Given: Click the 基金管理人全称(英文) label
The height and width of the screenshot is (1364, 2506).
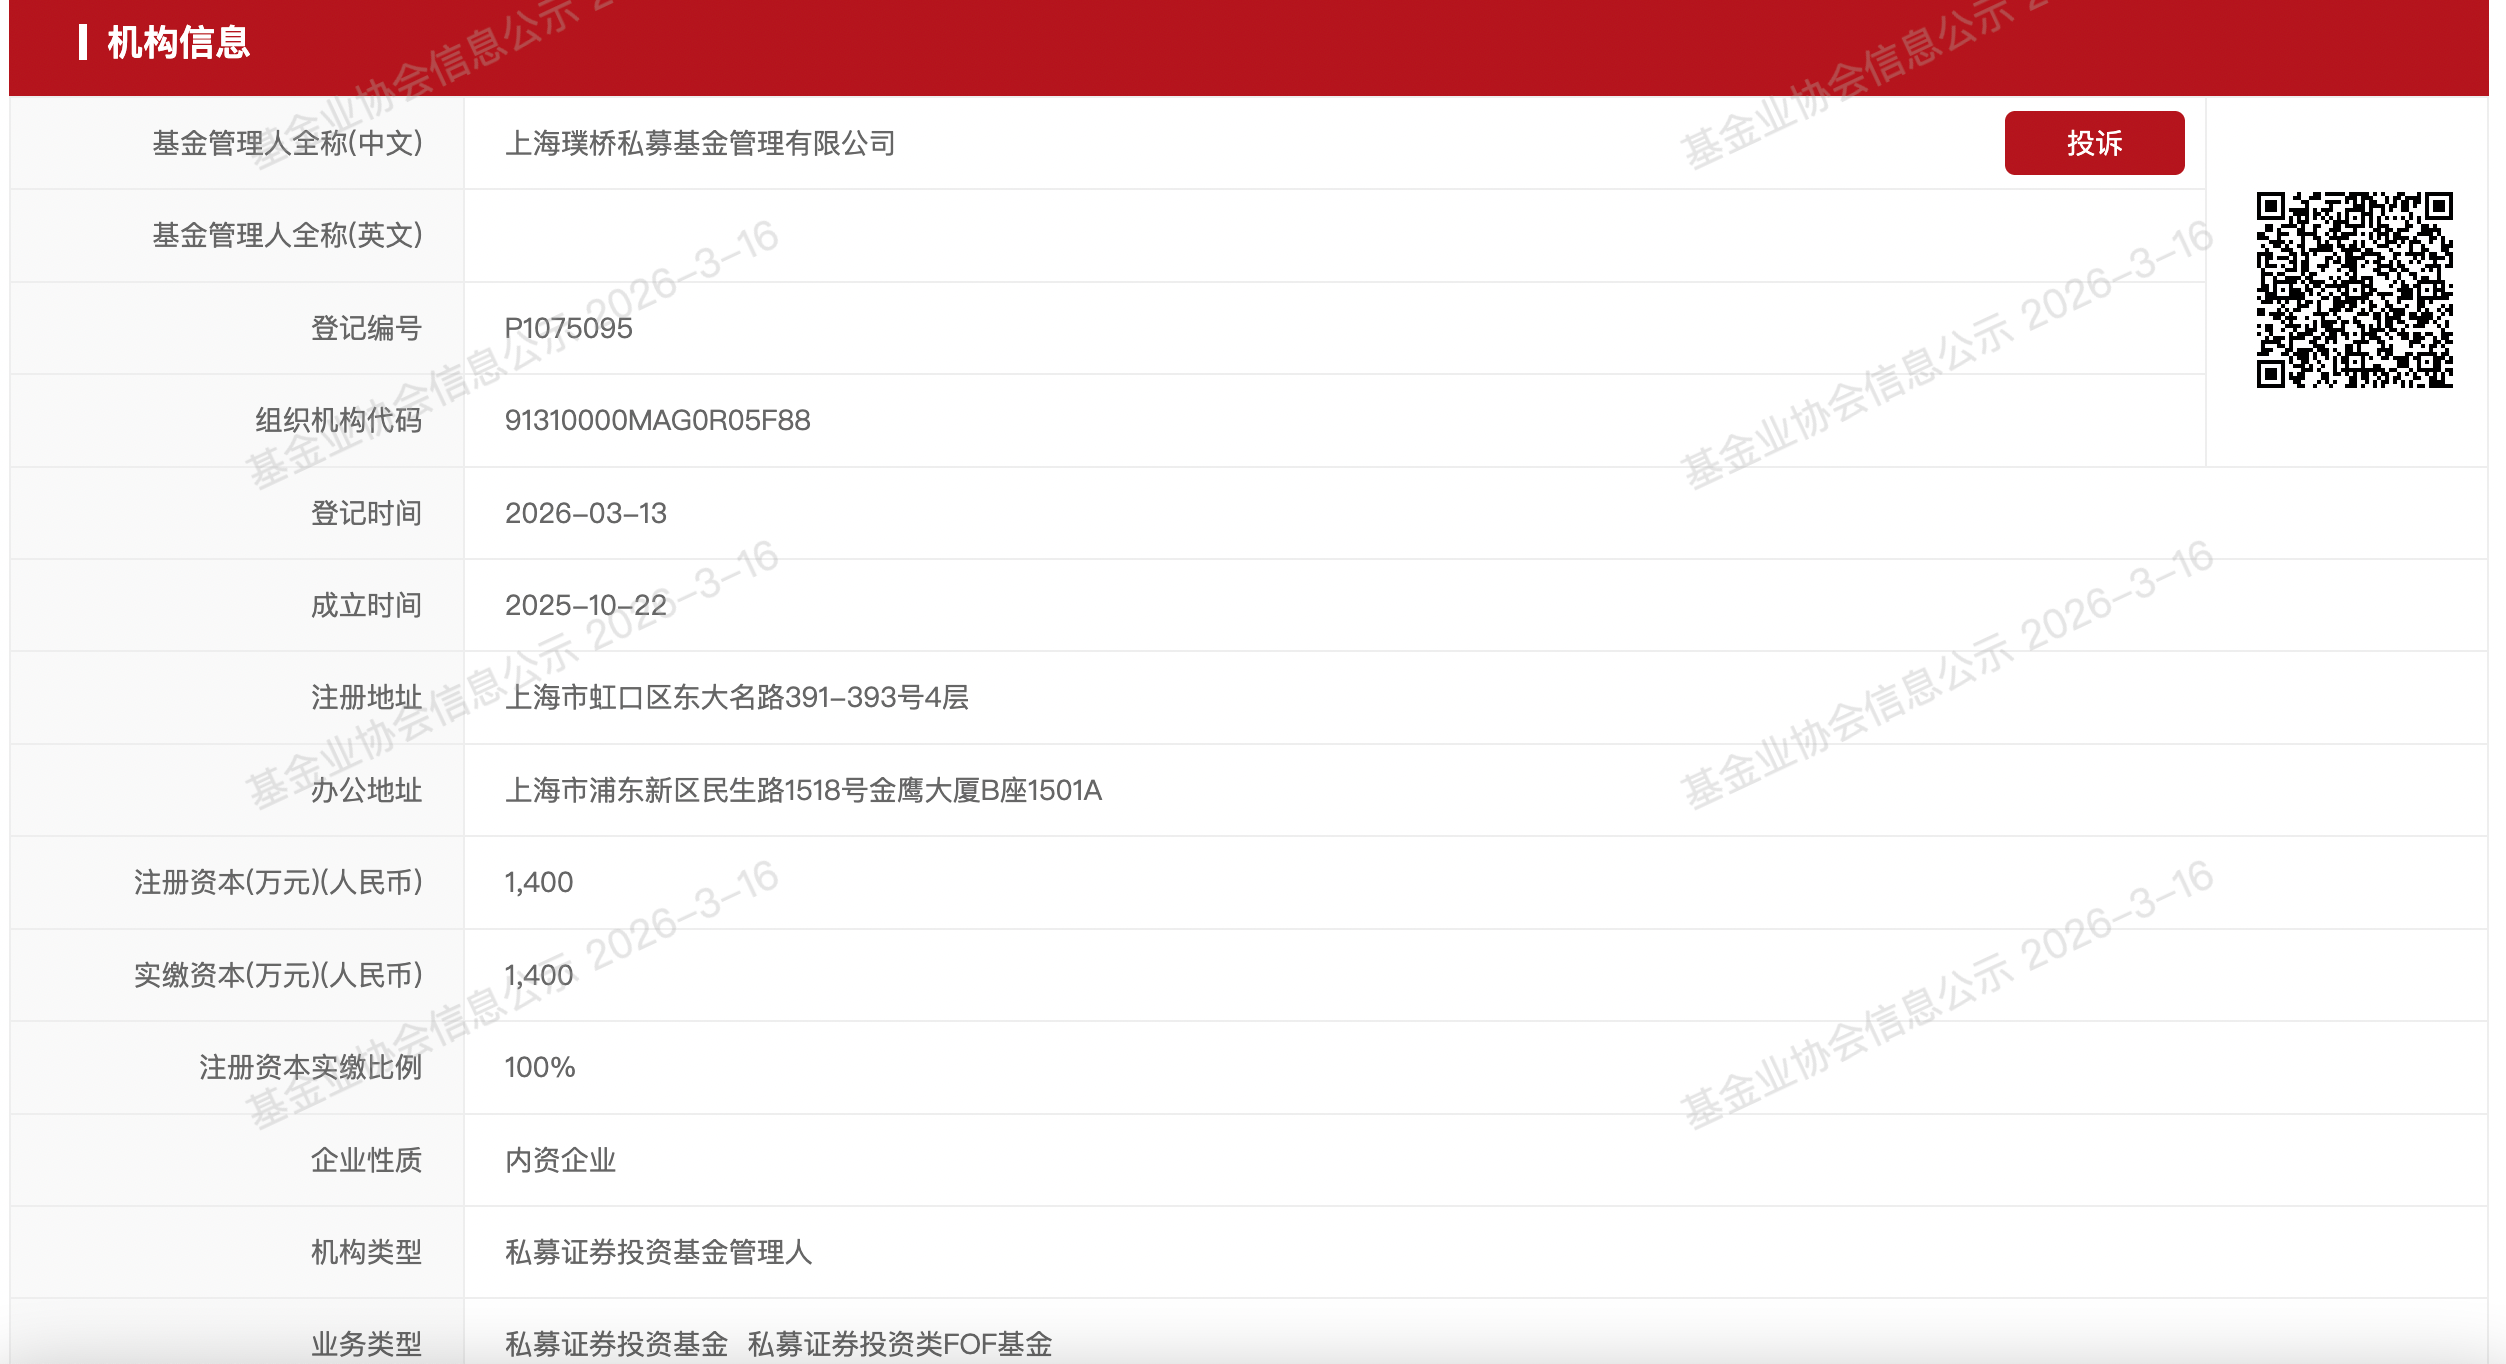Looking at the screenshot, I should click(287, 235).
